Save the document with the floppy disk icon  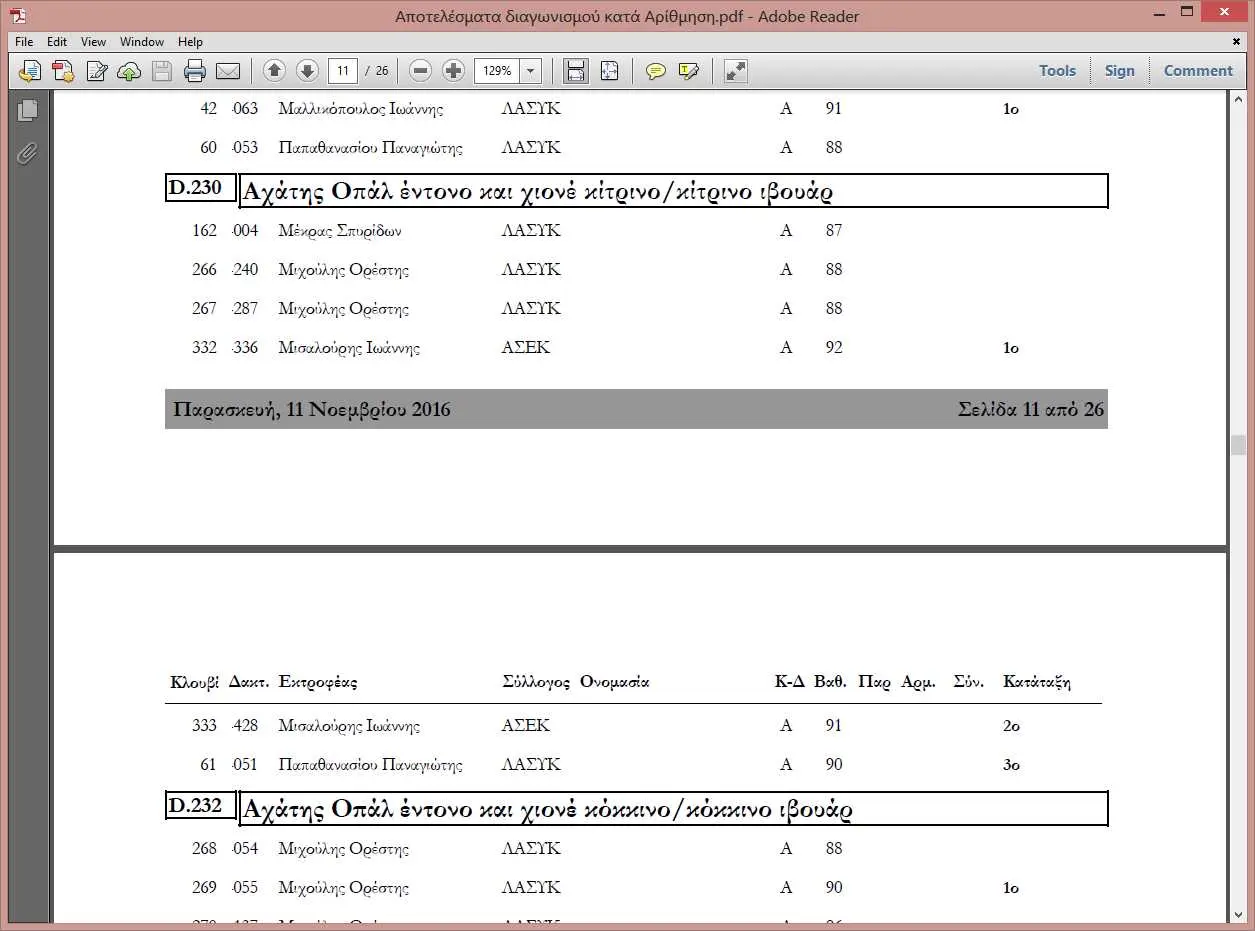click(162, 71)
